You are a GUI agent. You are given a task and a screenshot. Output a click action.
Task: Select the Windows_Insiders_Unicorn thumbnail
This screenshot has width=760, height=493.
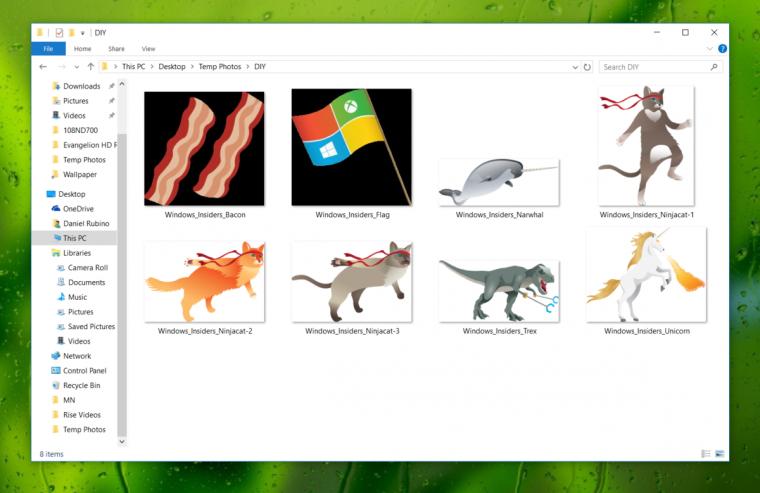(647, 275)
